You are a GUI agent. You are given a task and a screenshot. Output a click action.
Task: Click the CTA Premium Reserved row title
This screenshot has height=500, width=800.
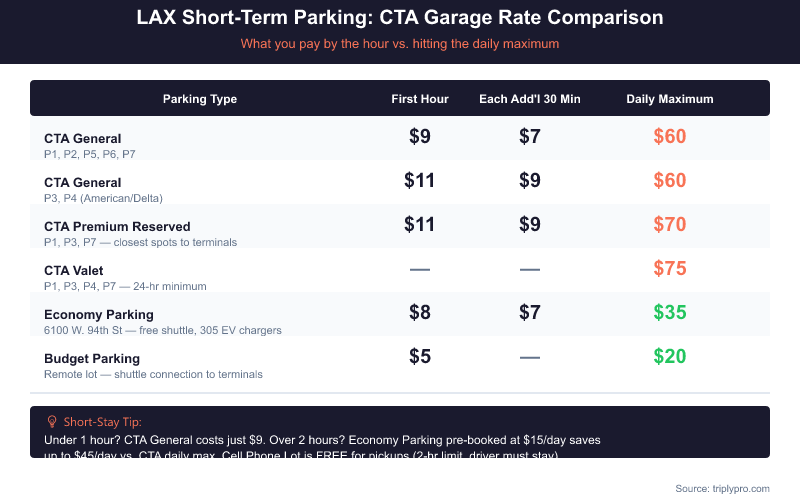(x=117, y=226)
